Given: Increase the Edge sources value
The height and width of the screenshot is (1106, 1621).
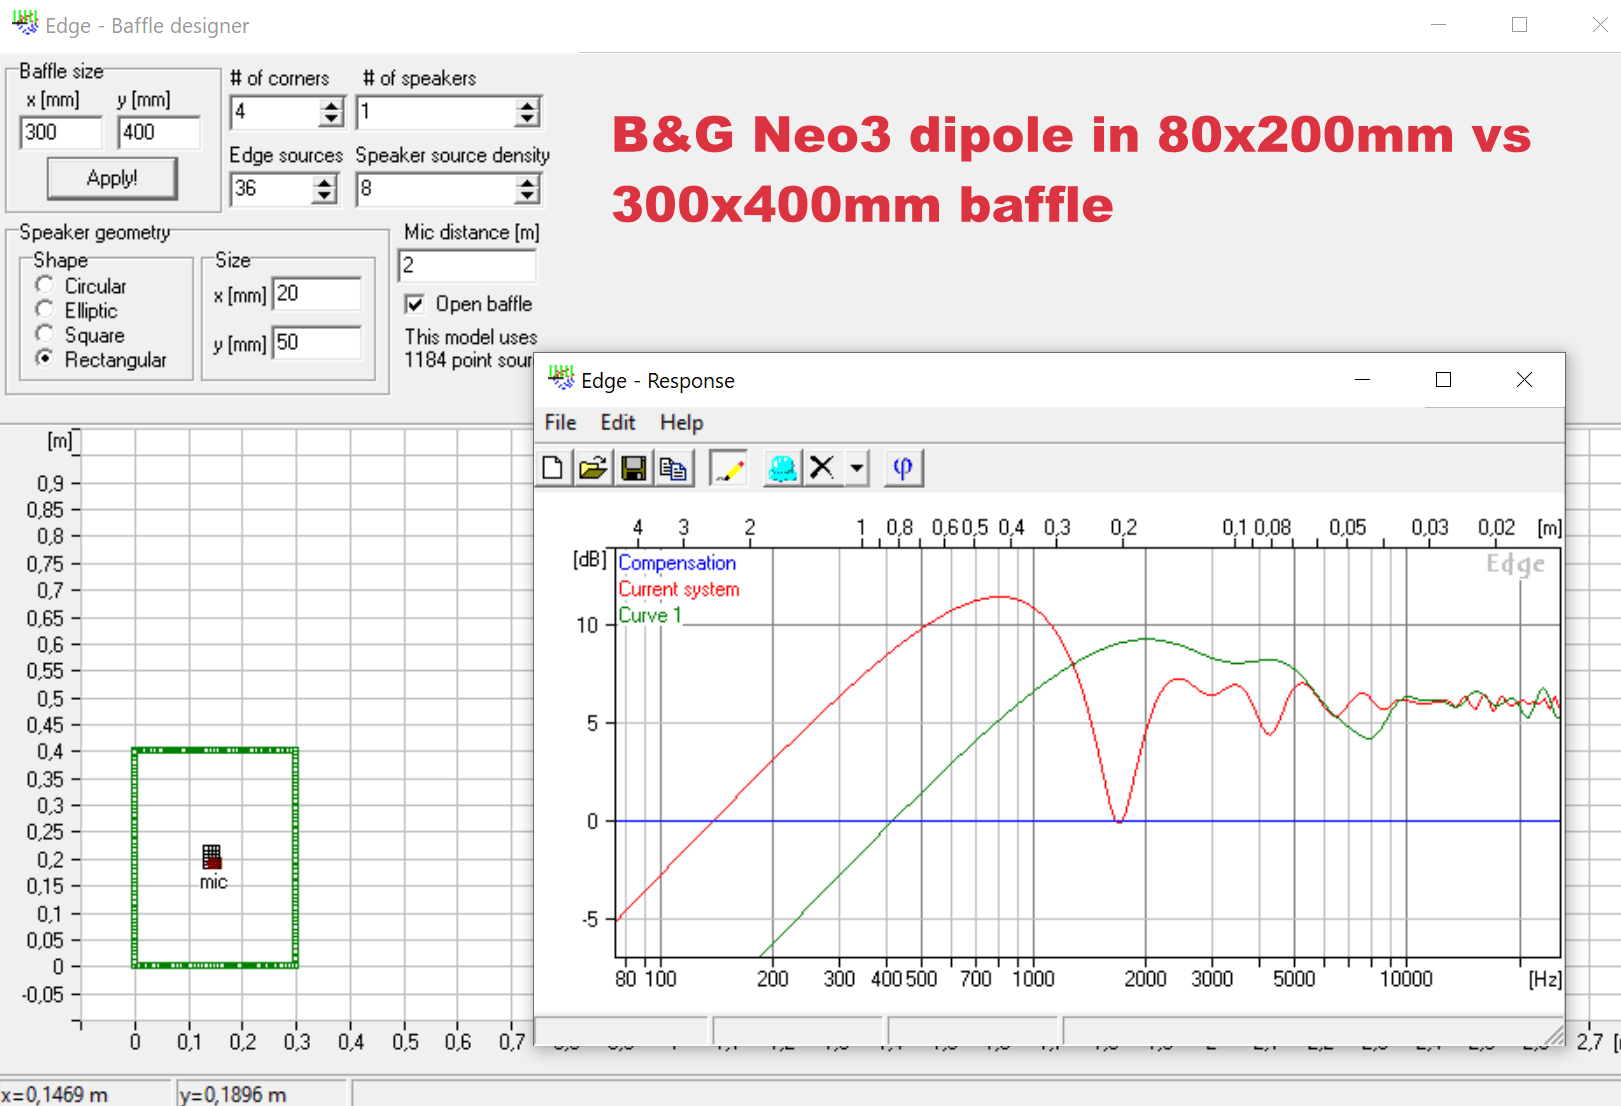Looking at the screenshot, I should click(x=325, y=182).
